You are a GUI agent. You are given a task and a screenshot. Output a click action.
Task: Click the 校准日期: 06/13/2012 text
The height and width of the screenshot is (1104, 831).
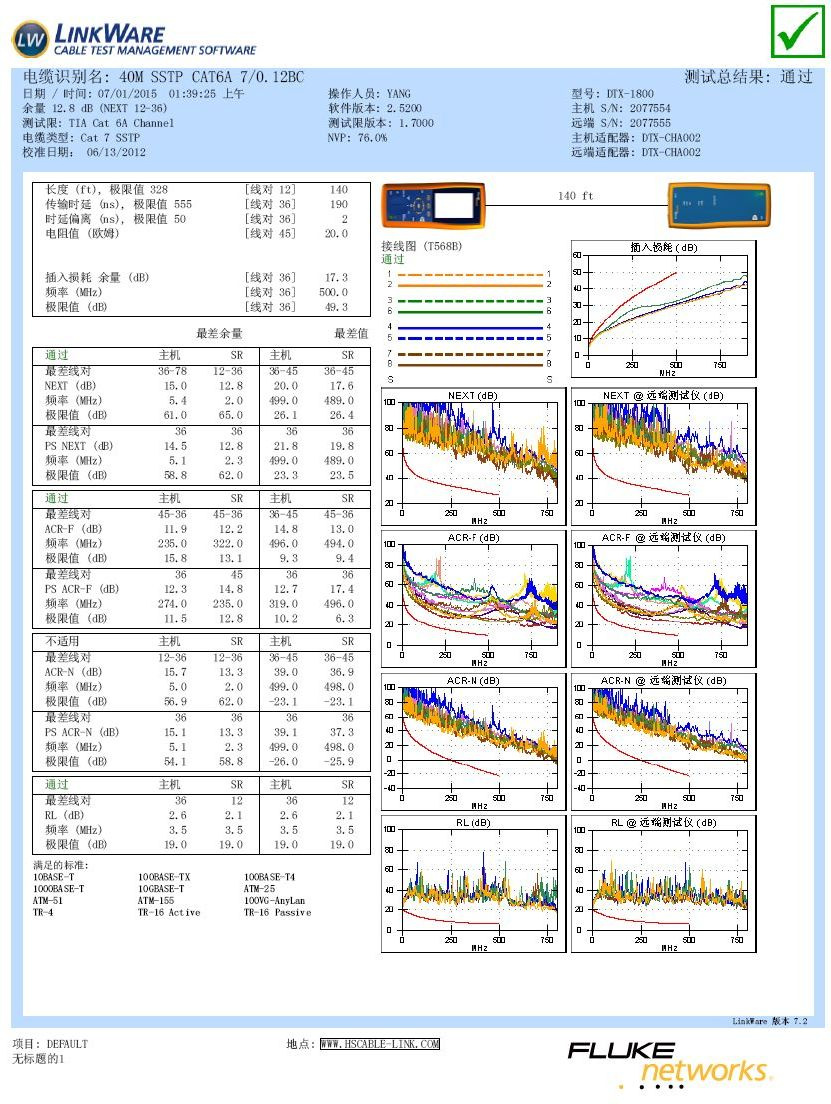(x=84, y=152)
